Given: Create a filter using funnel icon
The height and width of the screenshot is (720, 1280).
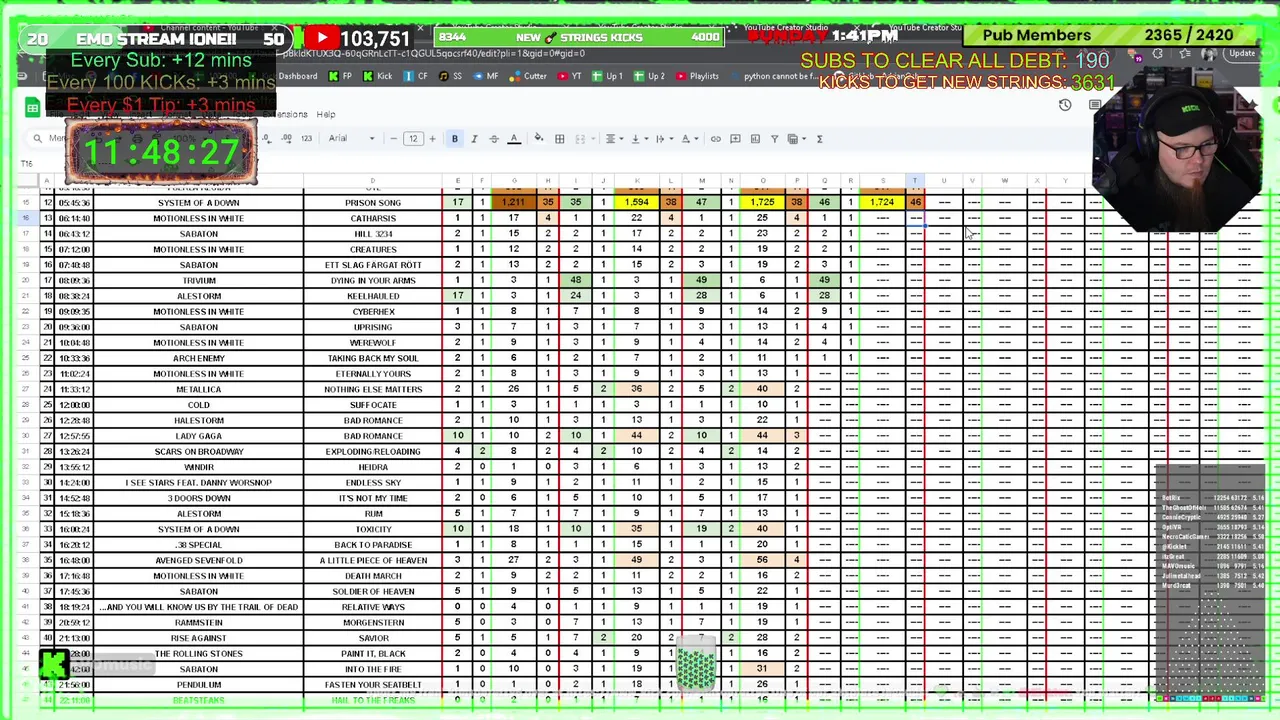Looking at the screenshot, I should click(x=774, y=139).
